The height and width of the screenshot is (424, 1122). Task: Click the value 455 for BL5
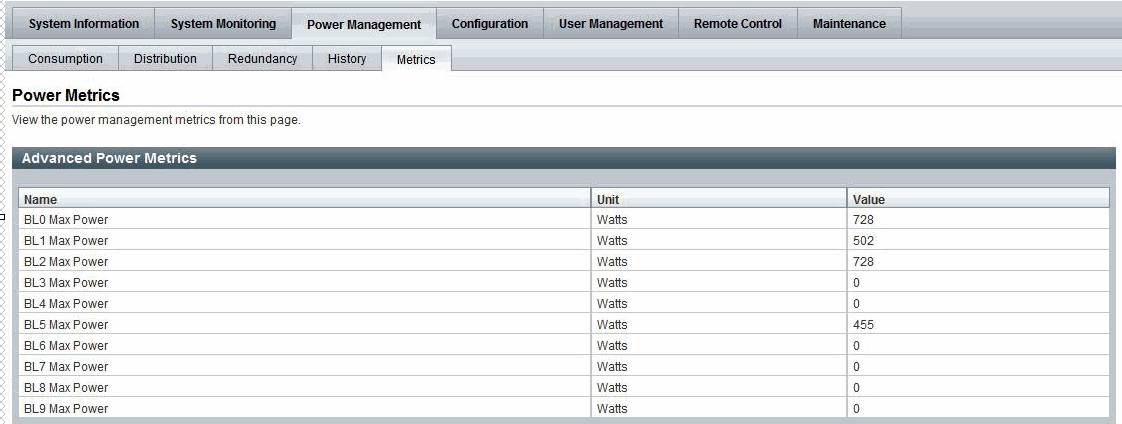(863, 325)
